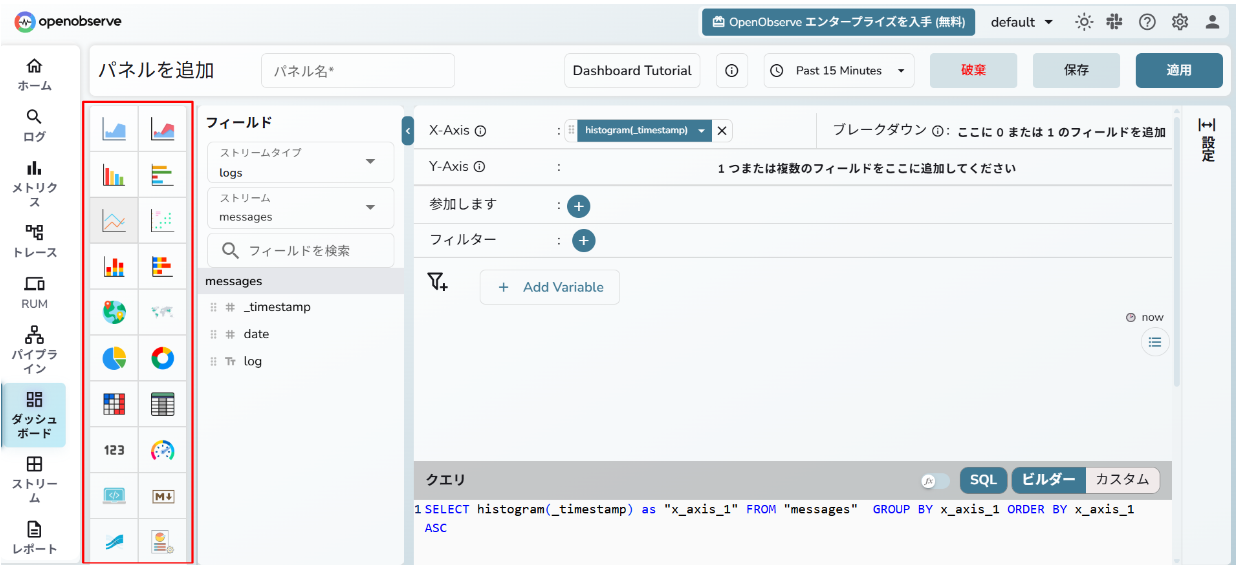Collapse the field list panel chevron

pos(408,131)
